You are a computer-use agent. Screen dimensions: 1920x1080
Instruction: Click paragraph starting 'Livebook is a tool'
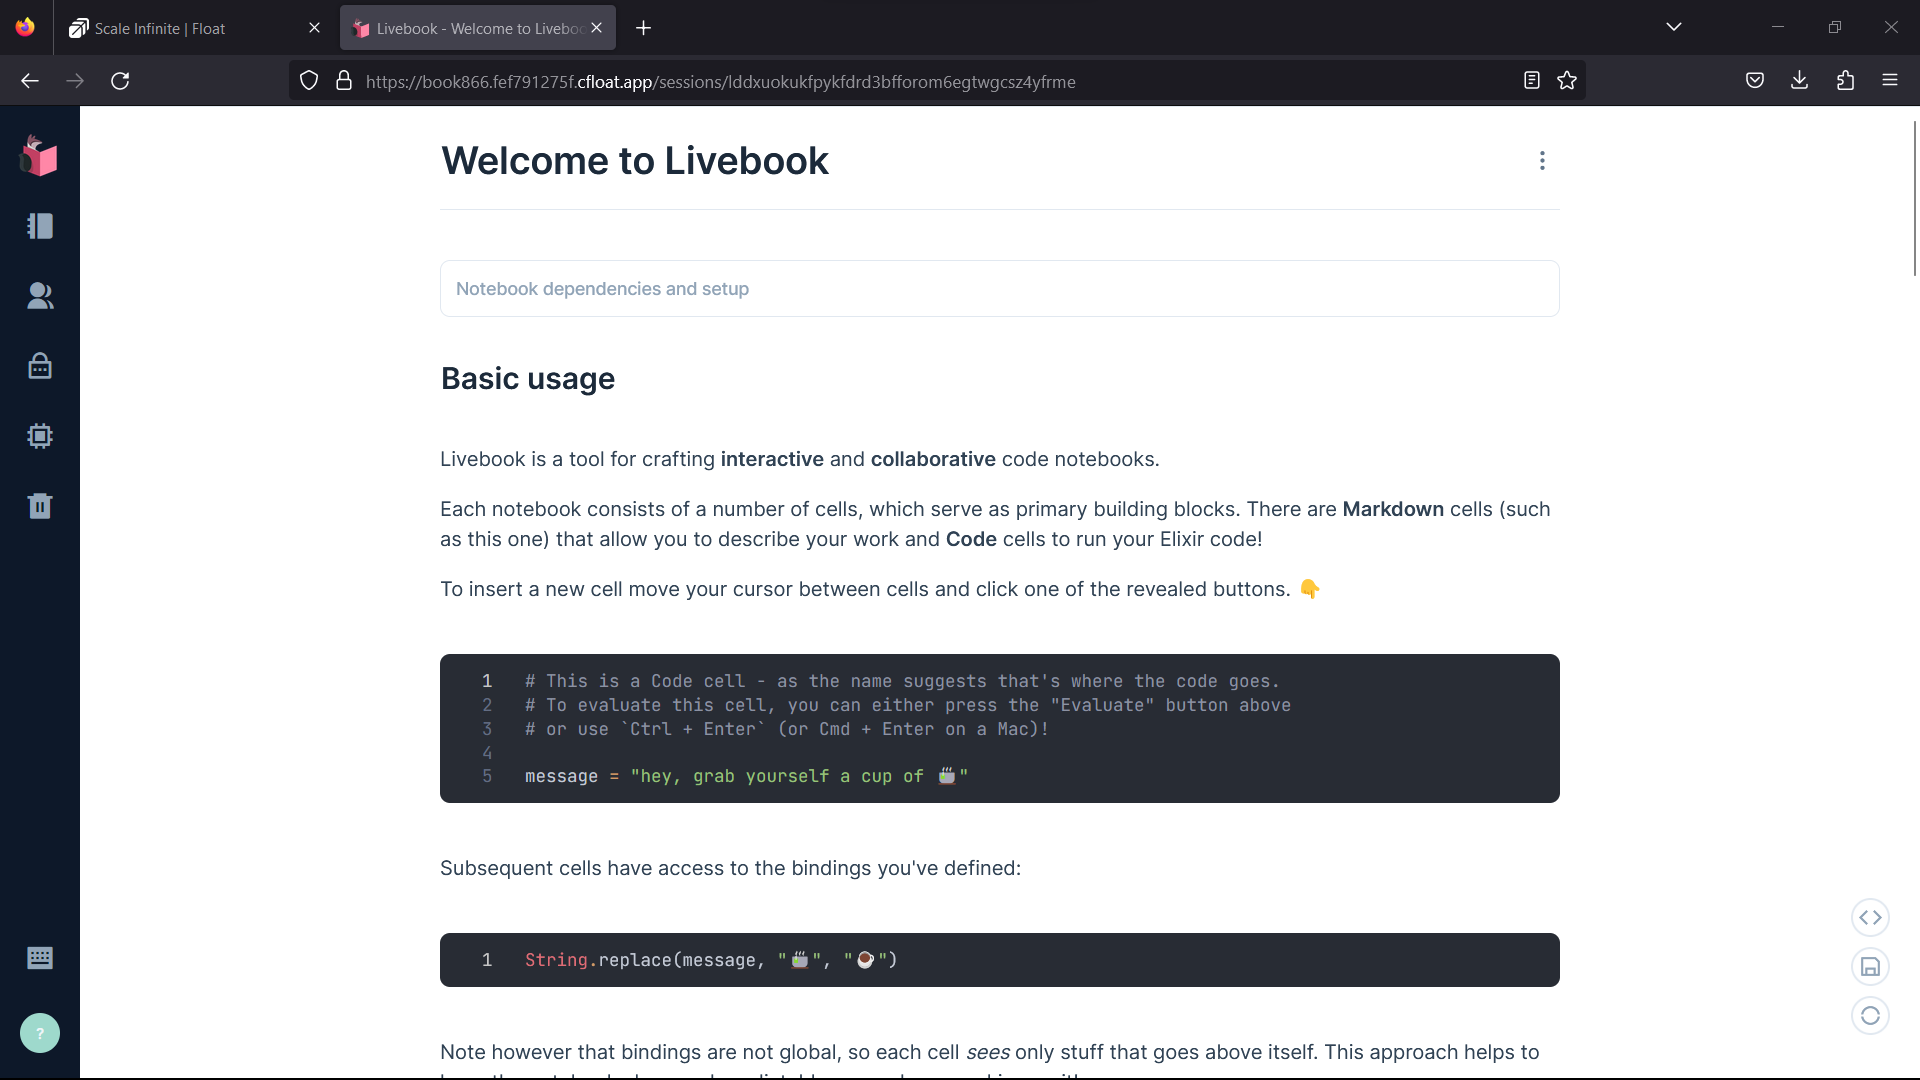[800, 460]
